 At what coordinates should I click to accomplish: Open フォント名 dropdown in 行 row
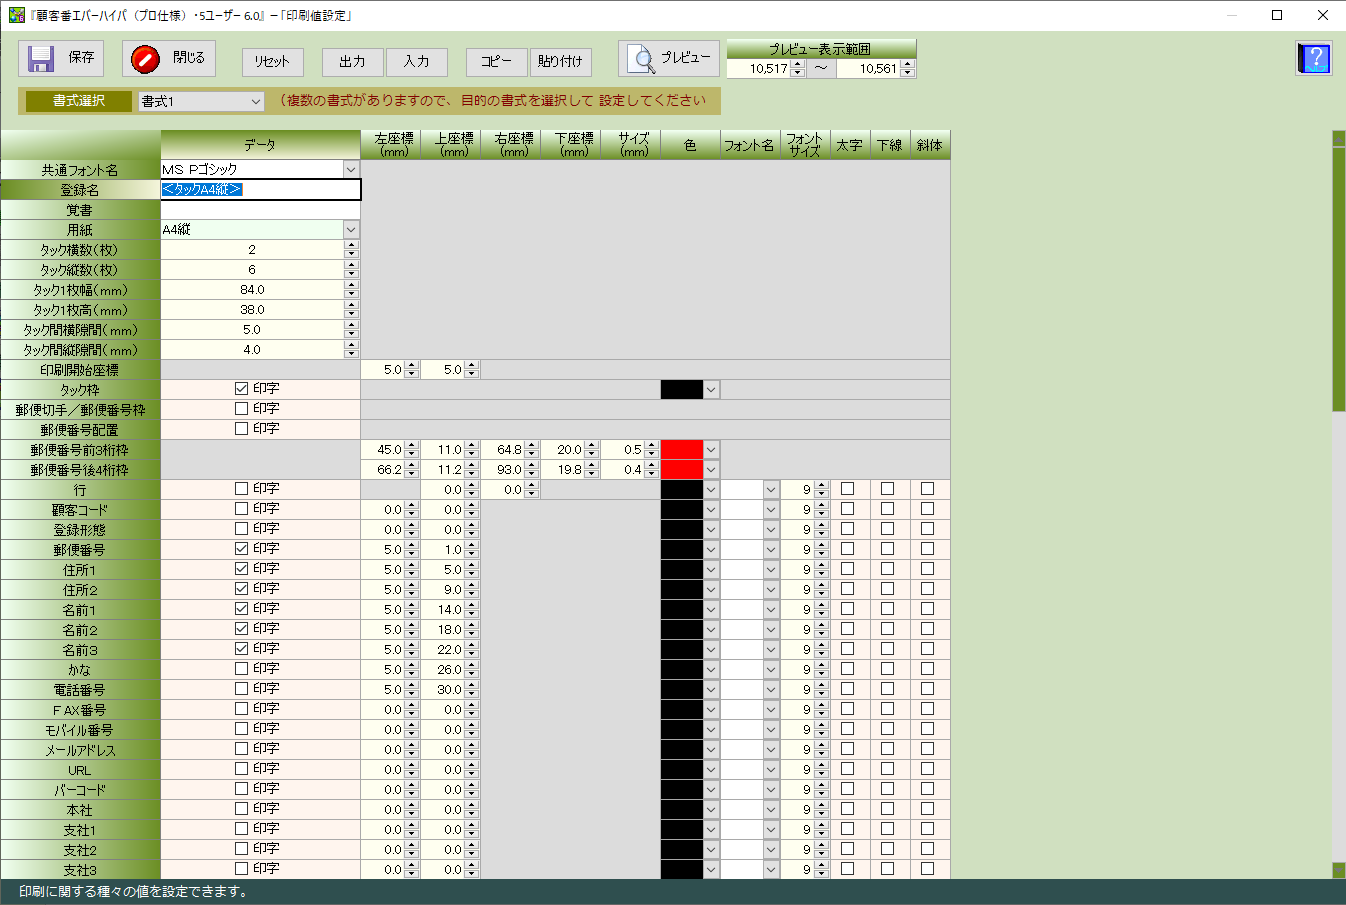[x=771, y=490]
